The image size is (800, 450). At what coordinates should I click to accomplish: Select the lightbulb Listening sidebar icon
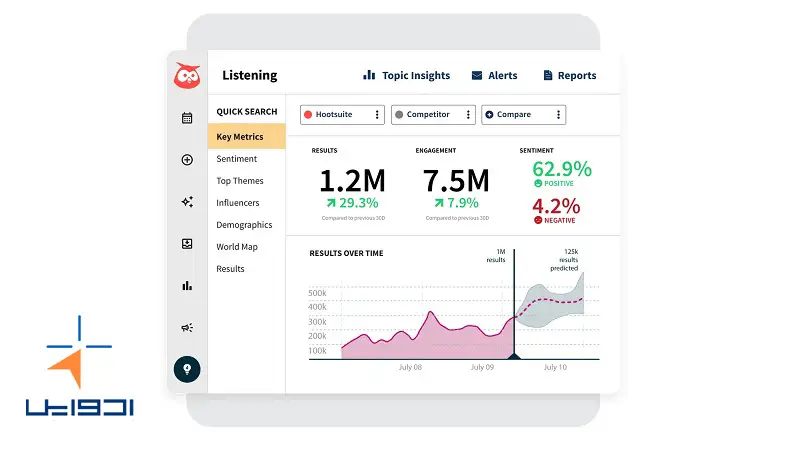(x=187, y=369)
